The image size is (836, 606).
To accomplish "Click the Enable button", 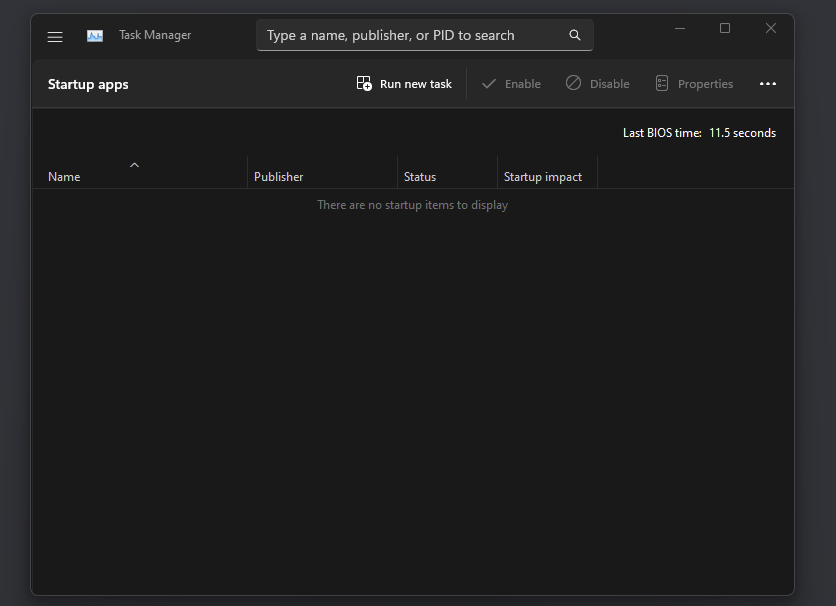I will pyautogui.click(x=511, y=84).
